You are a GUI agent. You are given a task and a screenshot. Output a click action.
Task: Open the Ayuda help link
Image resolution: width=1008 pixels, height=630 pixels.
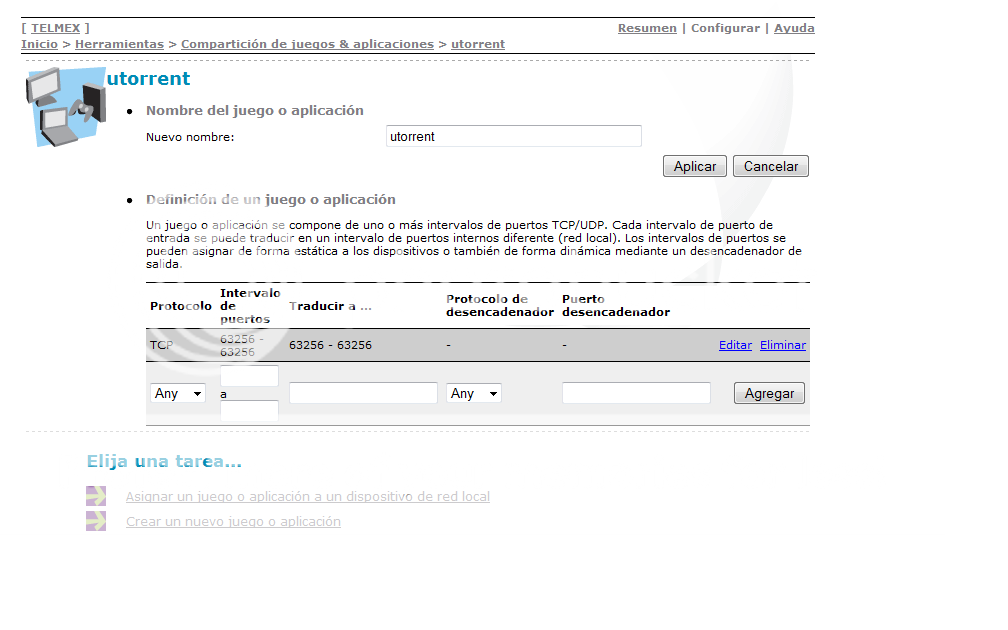794,28
